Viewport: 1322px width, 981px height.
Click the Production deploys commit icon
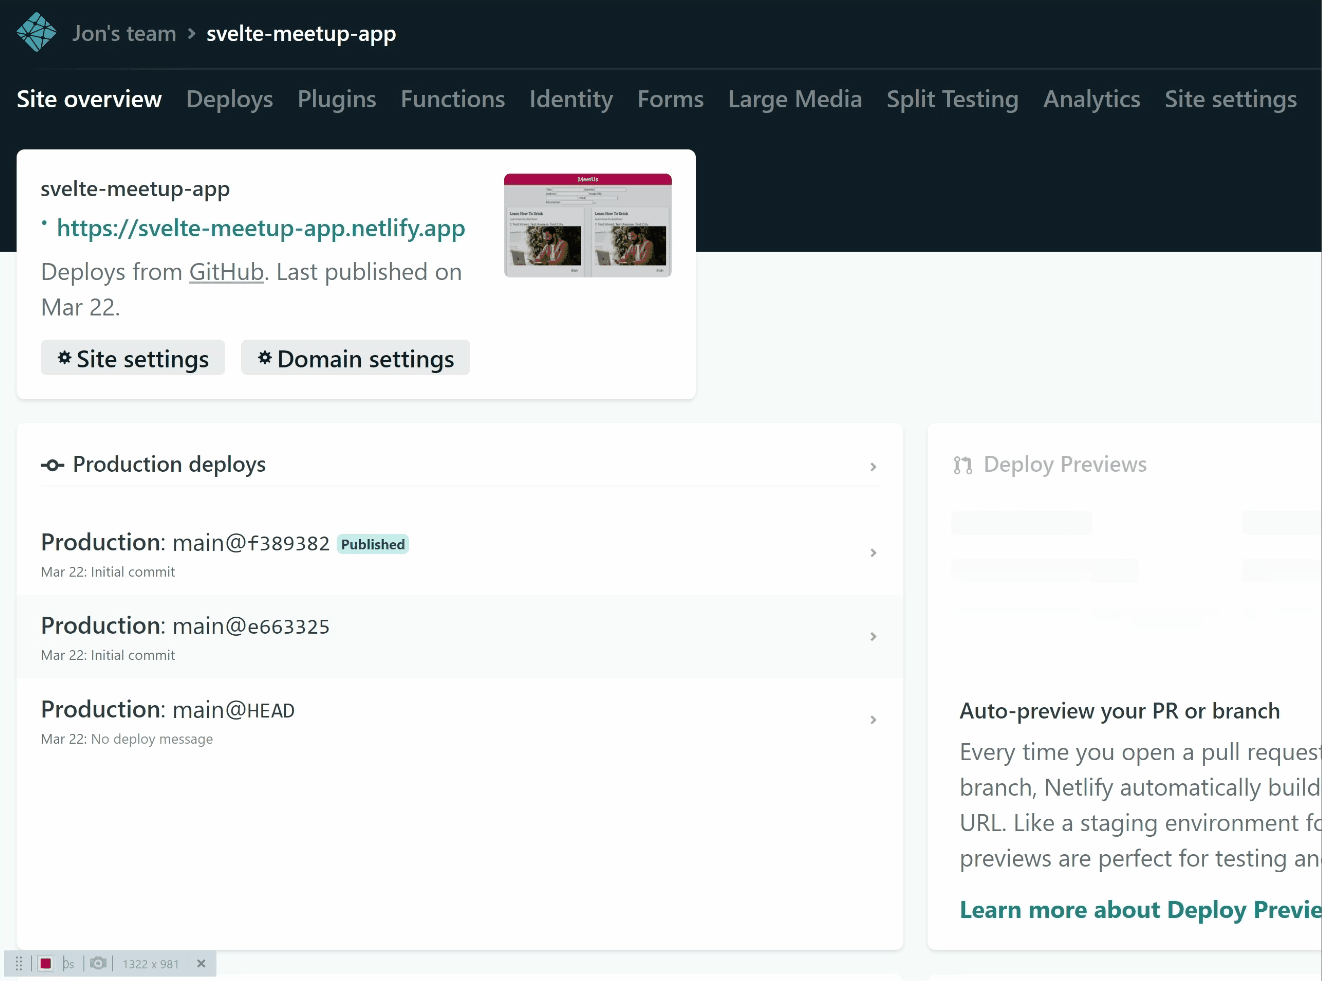coord(53,465)
